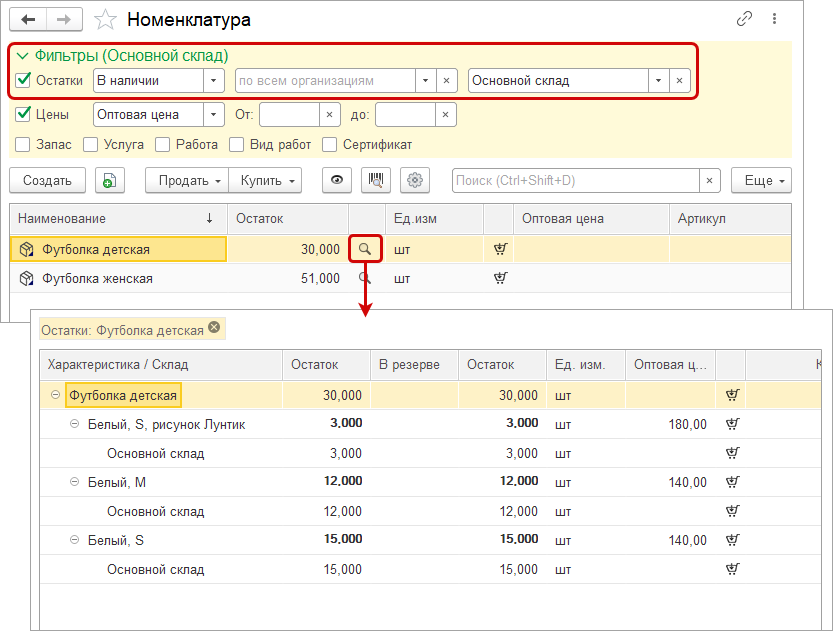This screenshot has width=833, height=631.
Task: Toggle the Цены checkbox
Action: coord(23,114)
